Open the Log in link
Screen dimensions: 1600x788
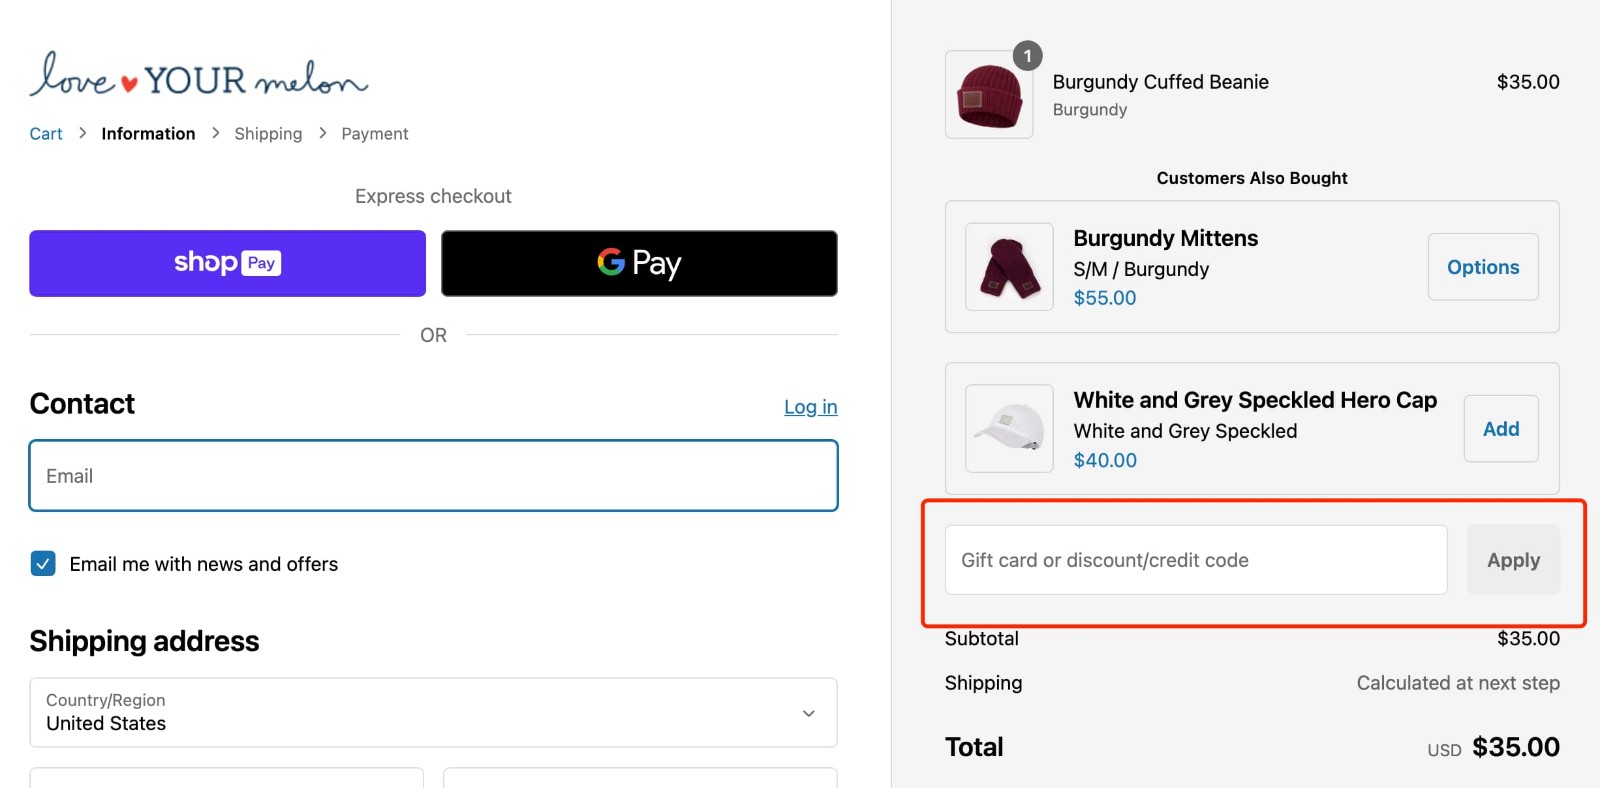tap(811, 406)
